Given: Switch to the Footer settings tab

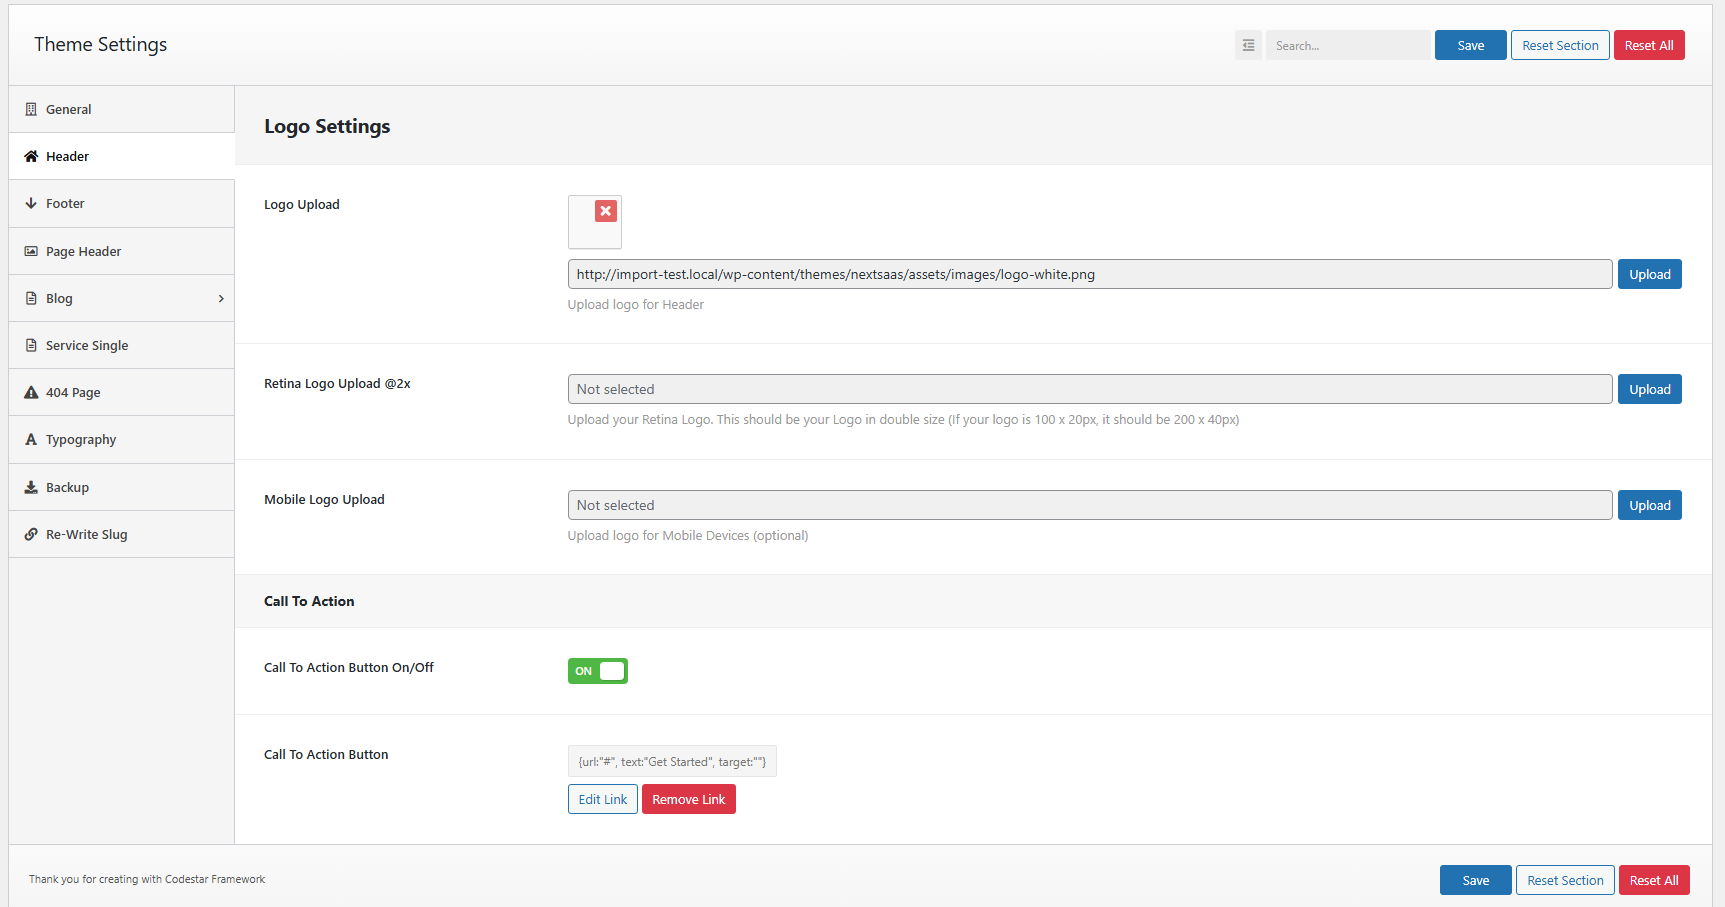Looking at the screenshot, I should (66, 203).
